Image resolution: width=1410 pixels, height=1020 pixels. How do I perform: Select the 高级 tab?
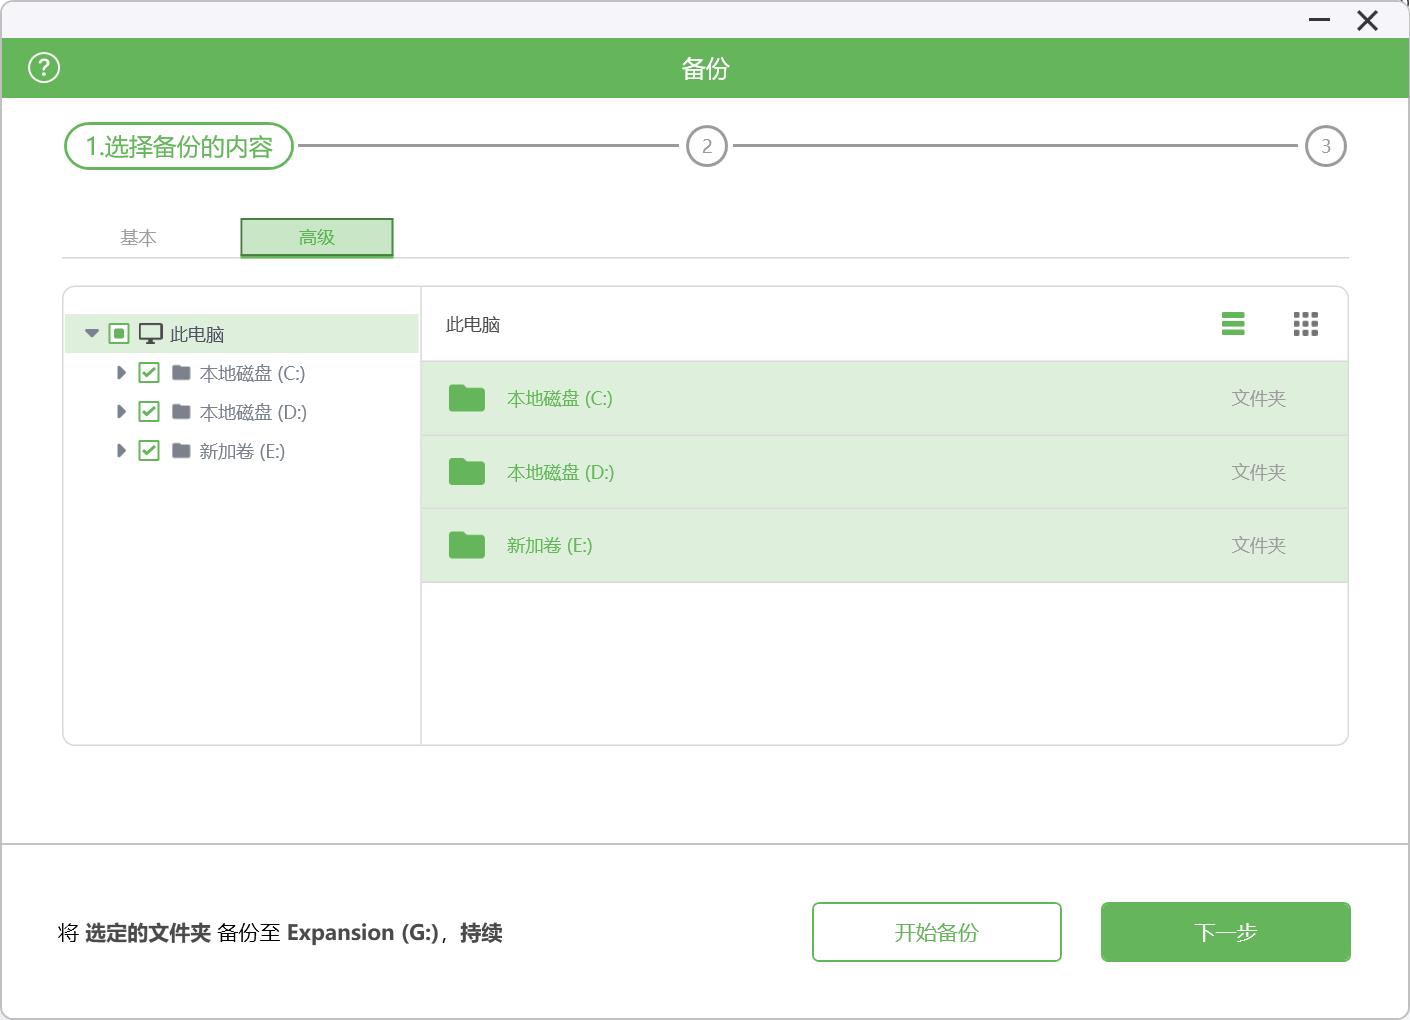[x=316, y=237]
